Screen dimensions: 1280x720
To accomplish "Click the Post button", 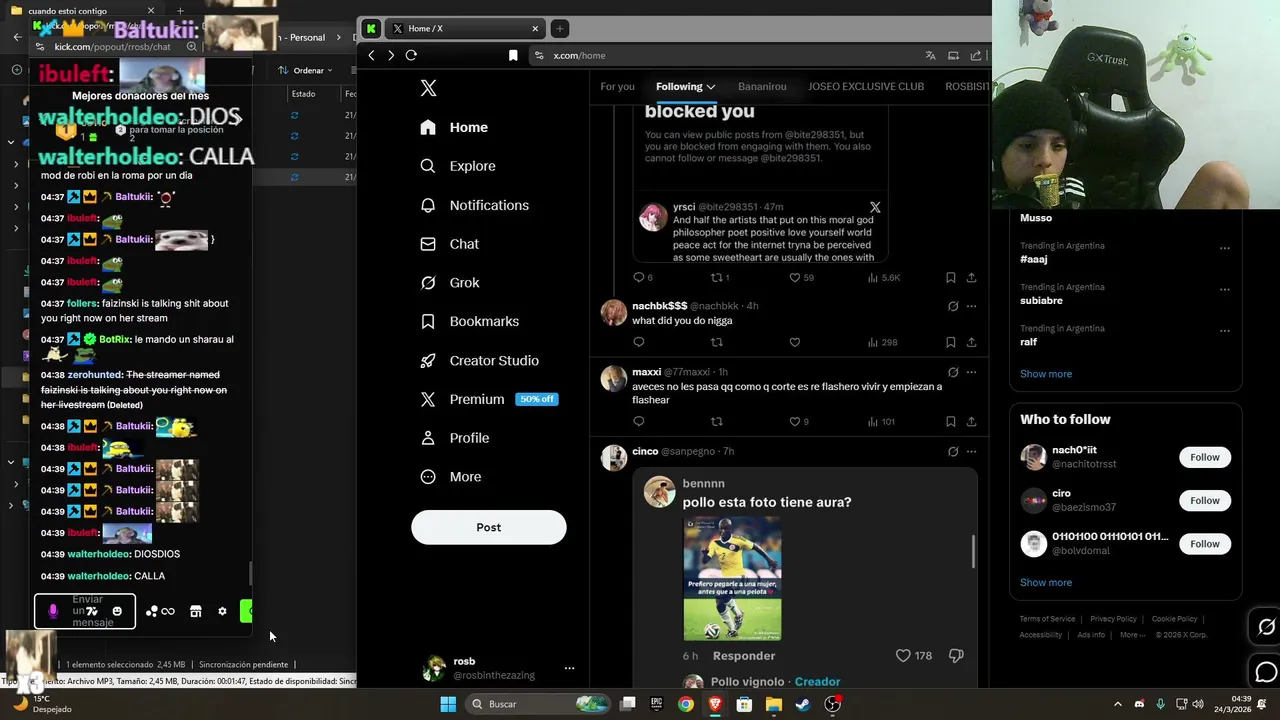I will point(489,527).
